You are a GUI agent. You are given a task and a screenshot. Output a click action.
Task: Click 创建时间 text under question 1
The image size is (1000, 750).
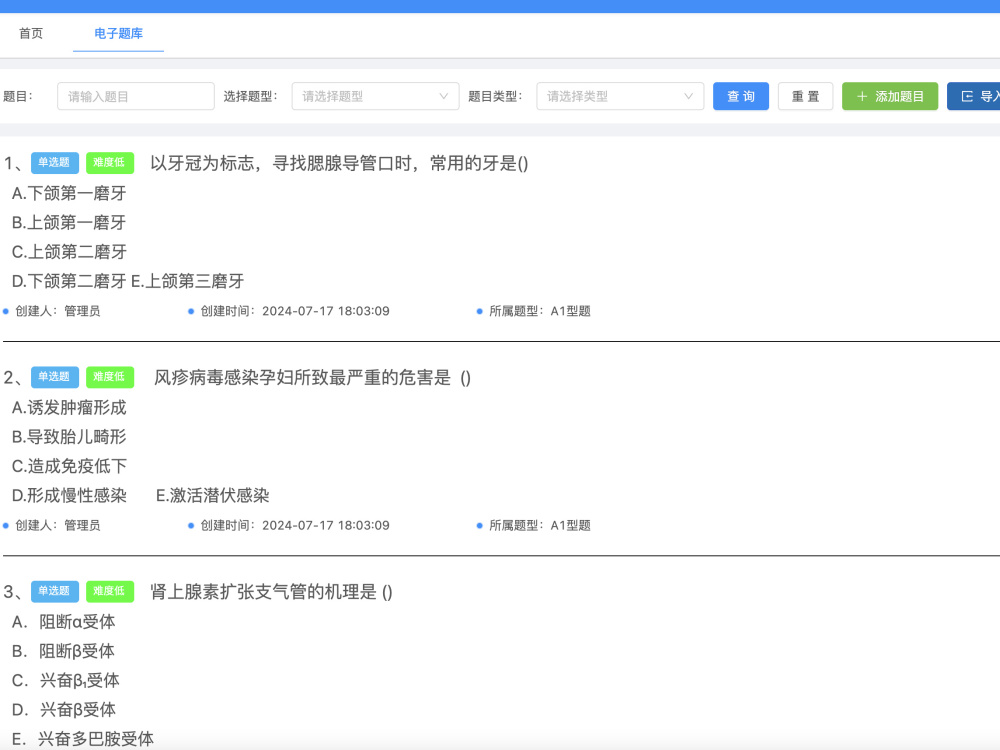(295, 311)
